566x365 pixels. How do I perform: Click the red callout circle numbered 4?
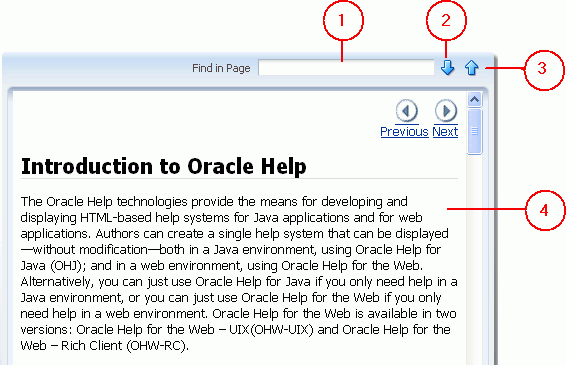[x=544, y=210]
